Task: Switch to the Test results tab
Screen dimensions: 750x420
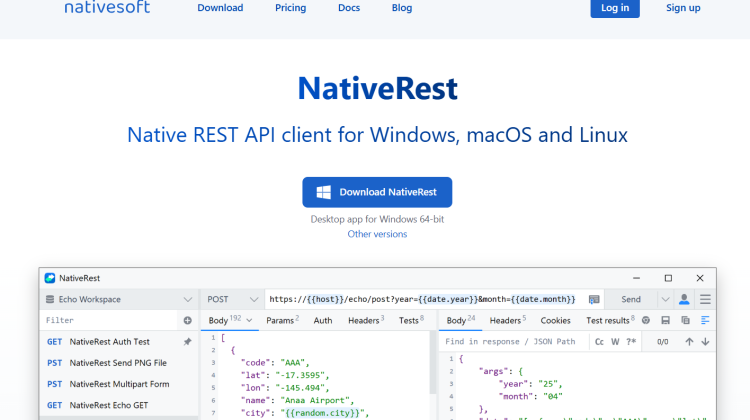Action: point(610,320)
